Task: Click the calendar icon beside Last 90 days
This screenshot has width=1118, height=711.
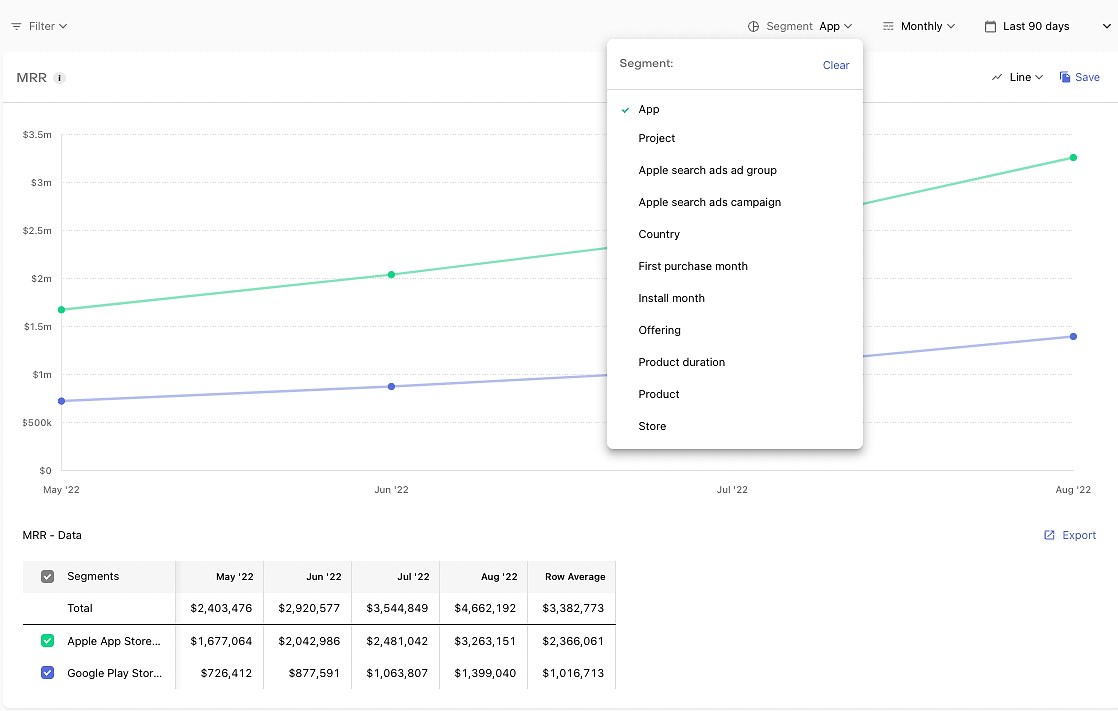Action: (x=990, y=26)
